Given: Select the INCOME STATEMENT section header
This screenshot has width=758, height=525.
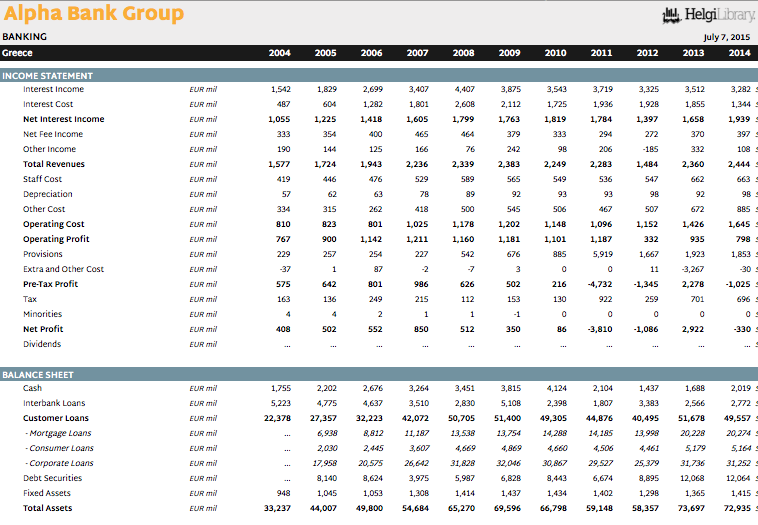Looking at the screenshot, I should click(47, 76).
